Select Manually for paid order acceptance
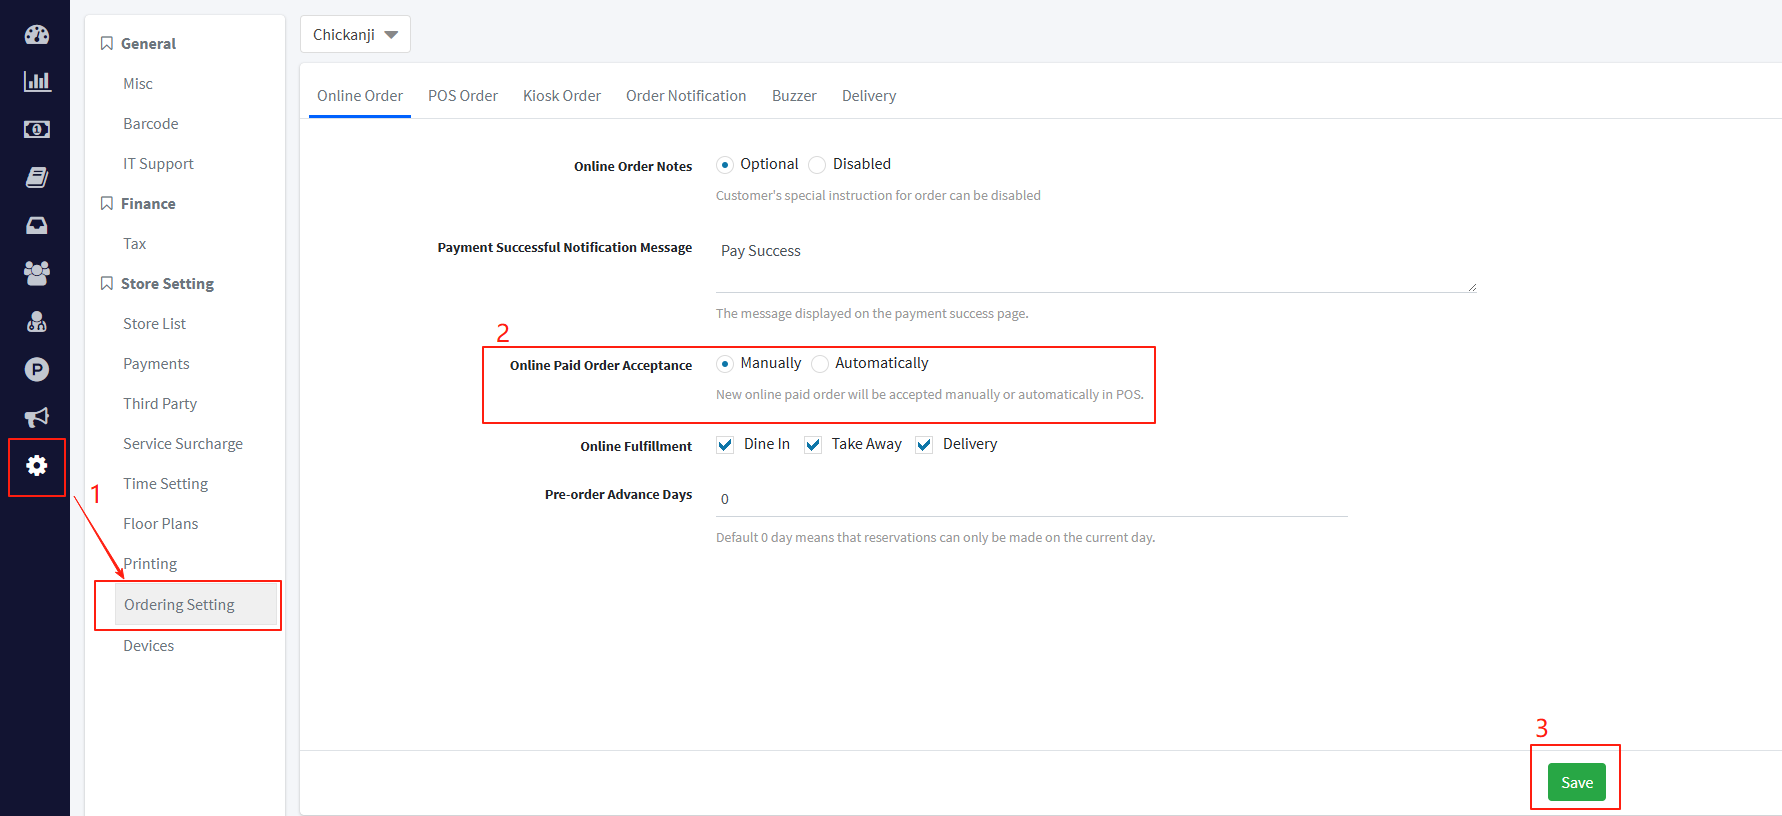Image resolution: width=1782 pixels, height=816 pixels. pos(725,364)
